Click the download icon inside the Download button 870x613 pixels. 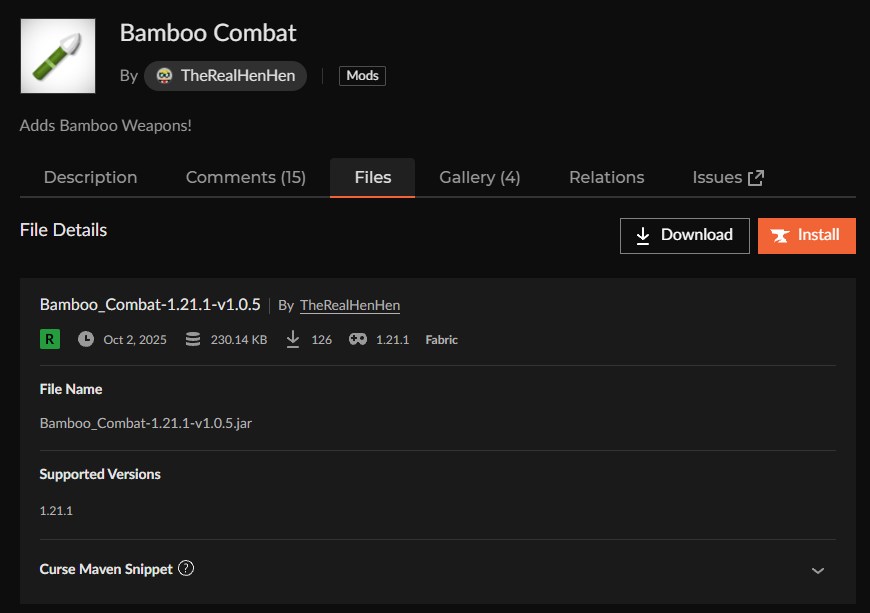click(641, 236)
